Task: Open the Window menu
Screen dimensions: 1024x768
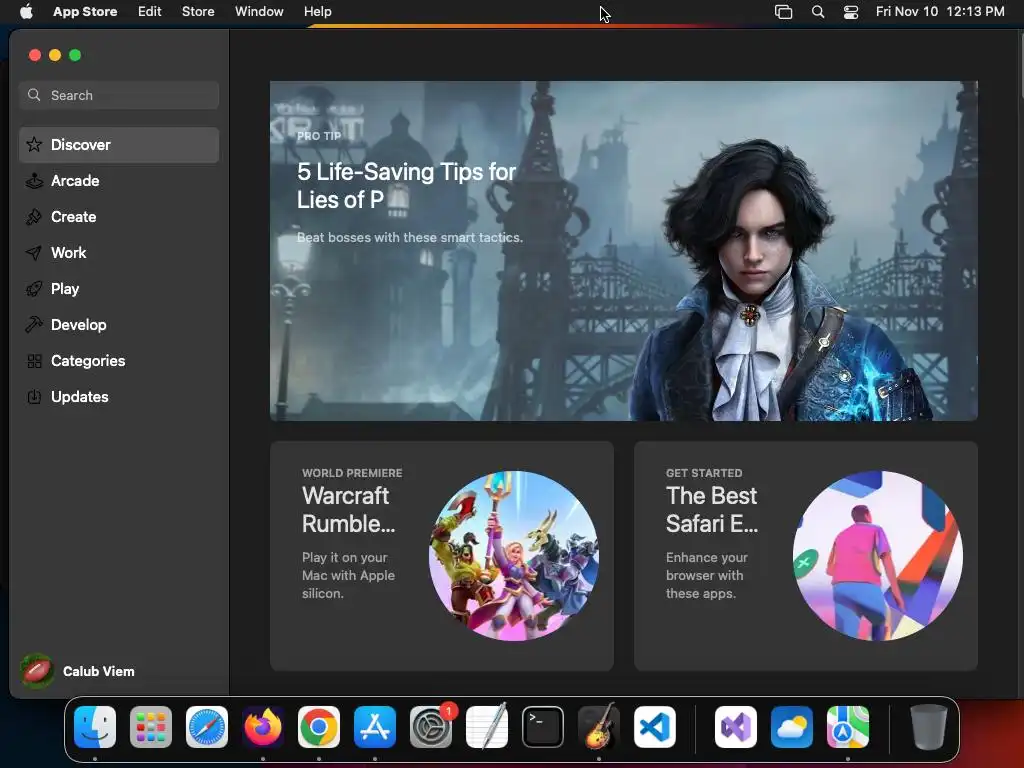Action: (x=259, y=11)
